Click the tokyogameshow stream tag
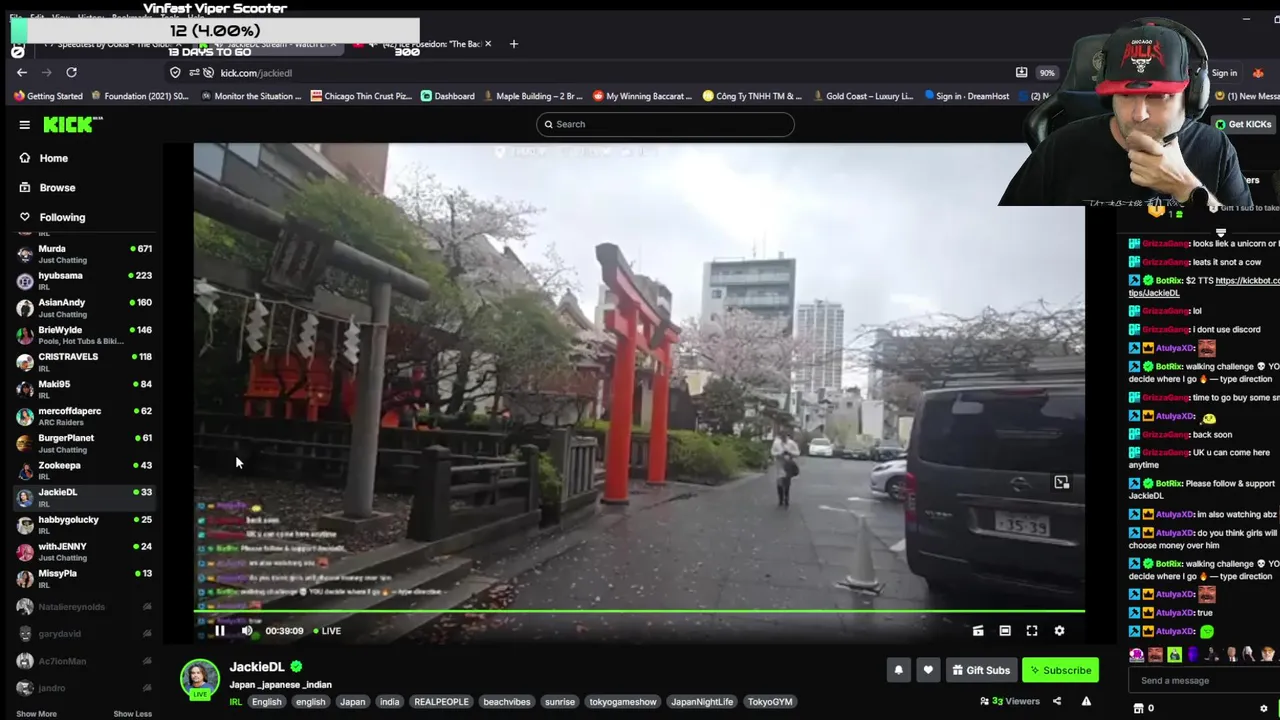 [623, 702]
